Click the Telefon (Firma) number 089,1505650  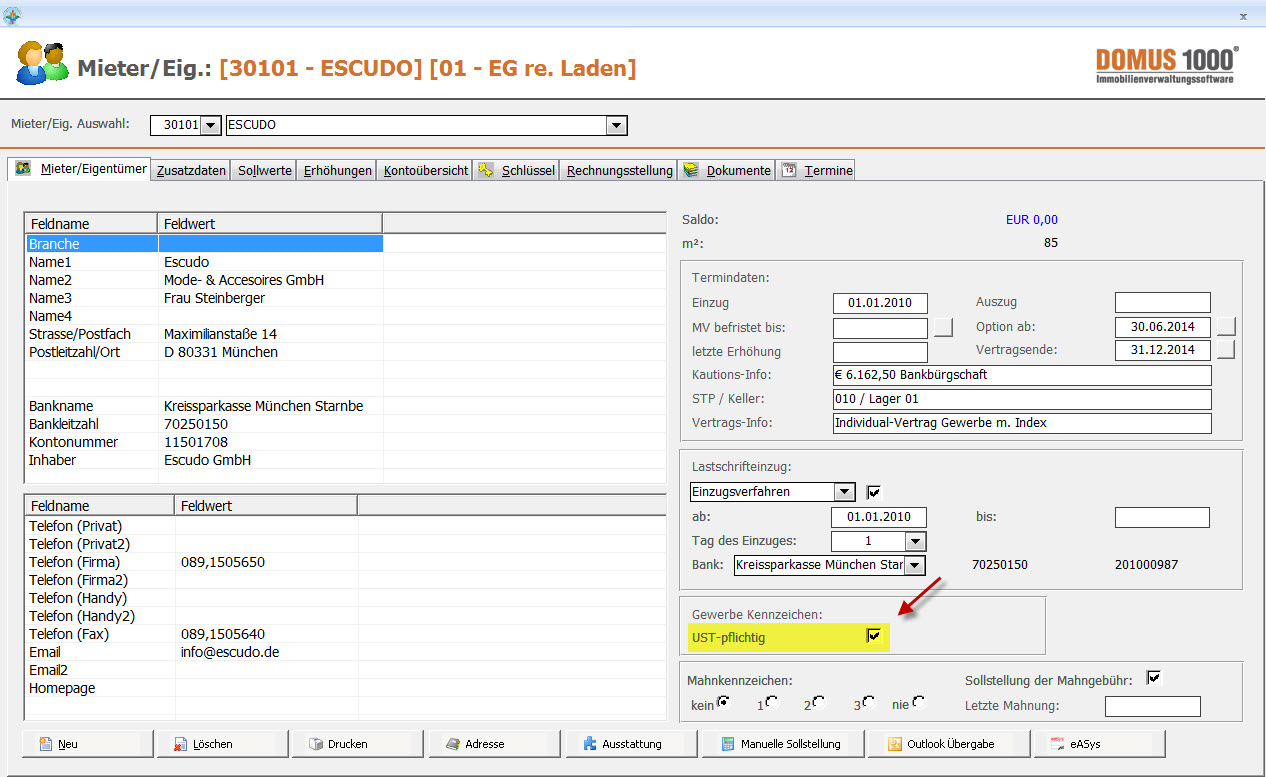[223, 562]
